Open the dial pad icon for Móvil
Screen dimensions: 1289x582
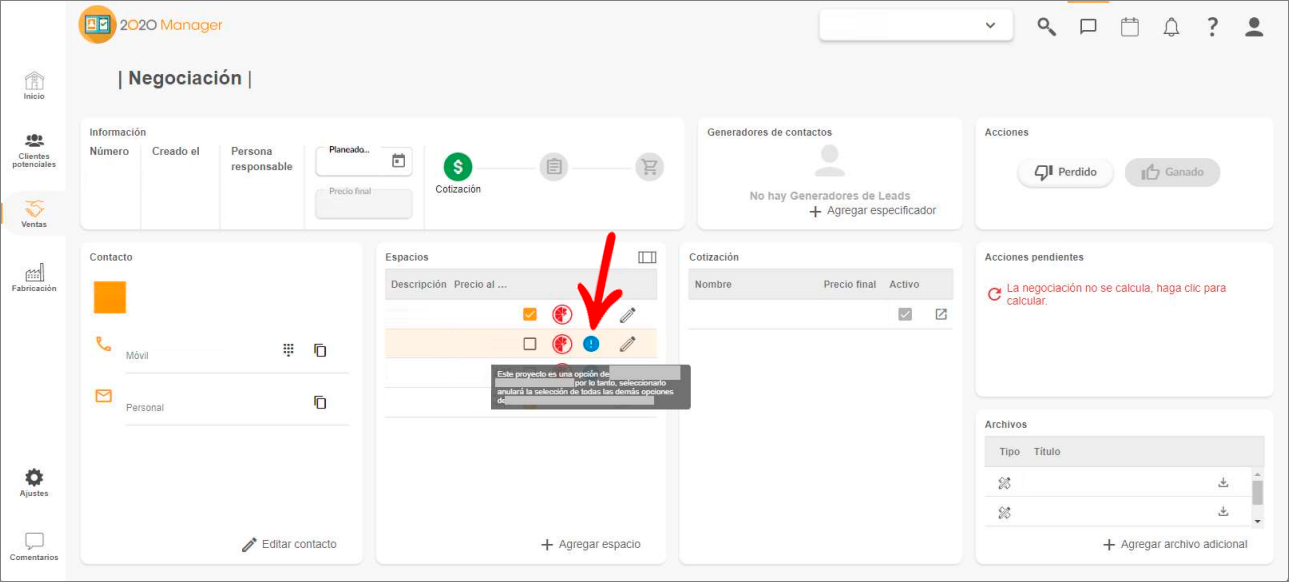pyautogui.click(x=288, y=350)
